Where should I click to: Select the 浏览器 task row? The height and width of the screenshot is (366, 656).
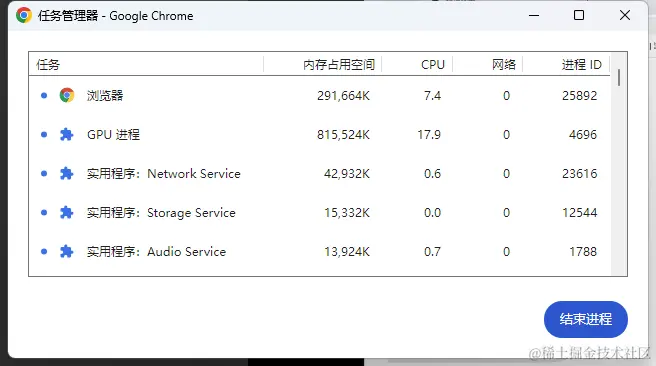[319, 95]
